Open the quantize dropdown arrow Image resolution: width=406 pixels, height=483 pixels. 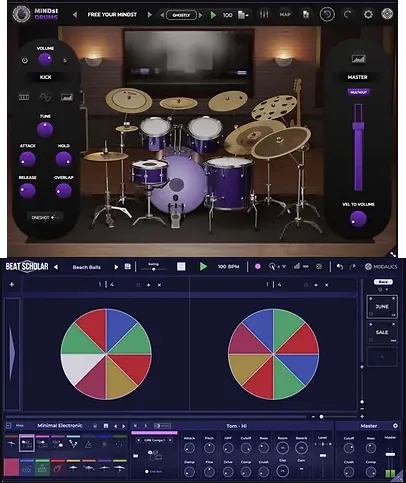coord(284,267)
